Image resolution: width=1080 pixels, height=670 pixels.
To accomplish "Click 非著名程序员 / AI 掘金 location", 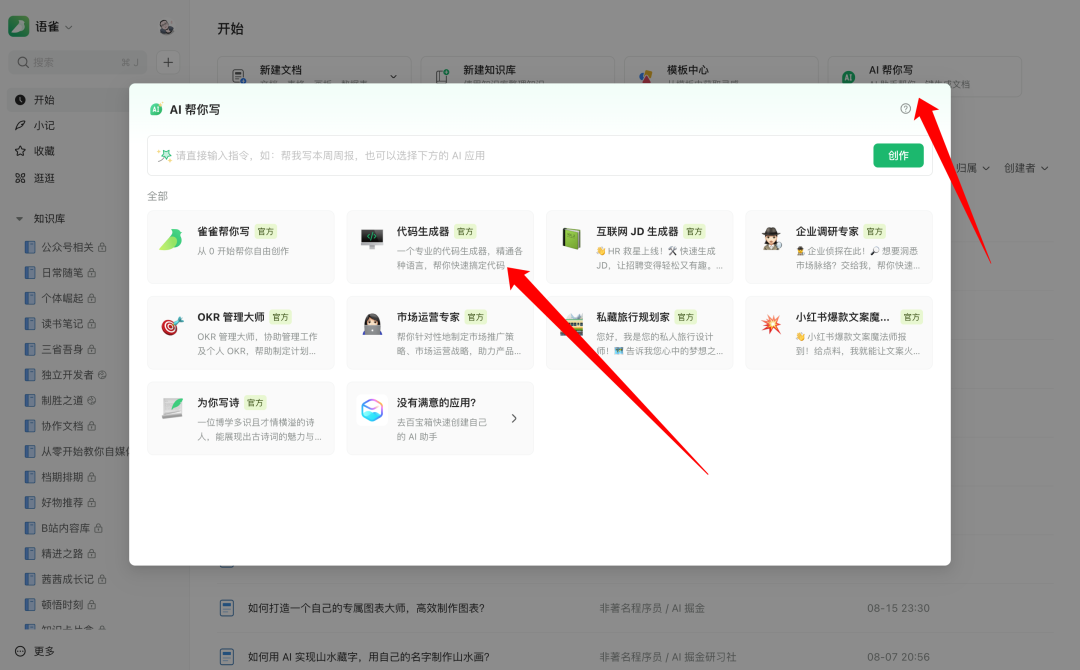I will [x=652, y=608].
